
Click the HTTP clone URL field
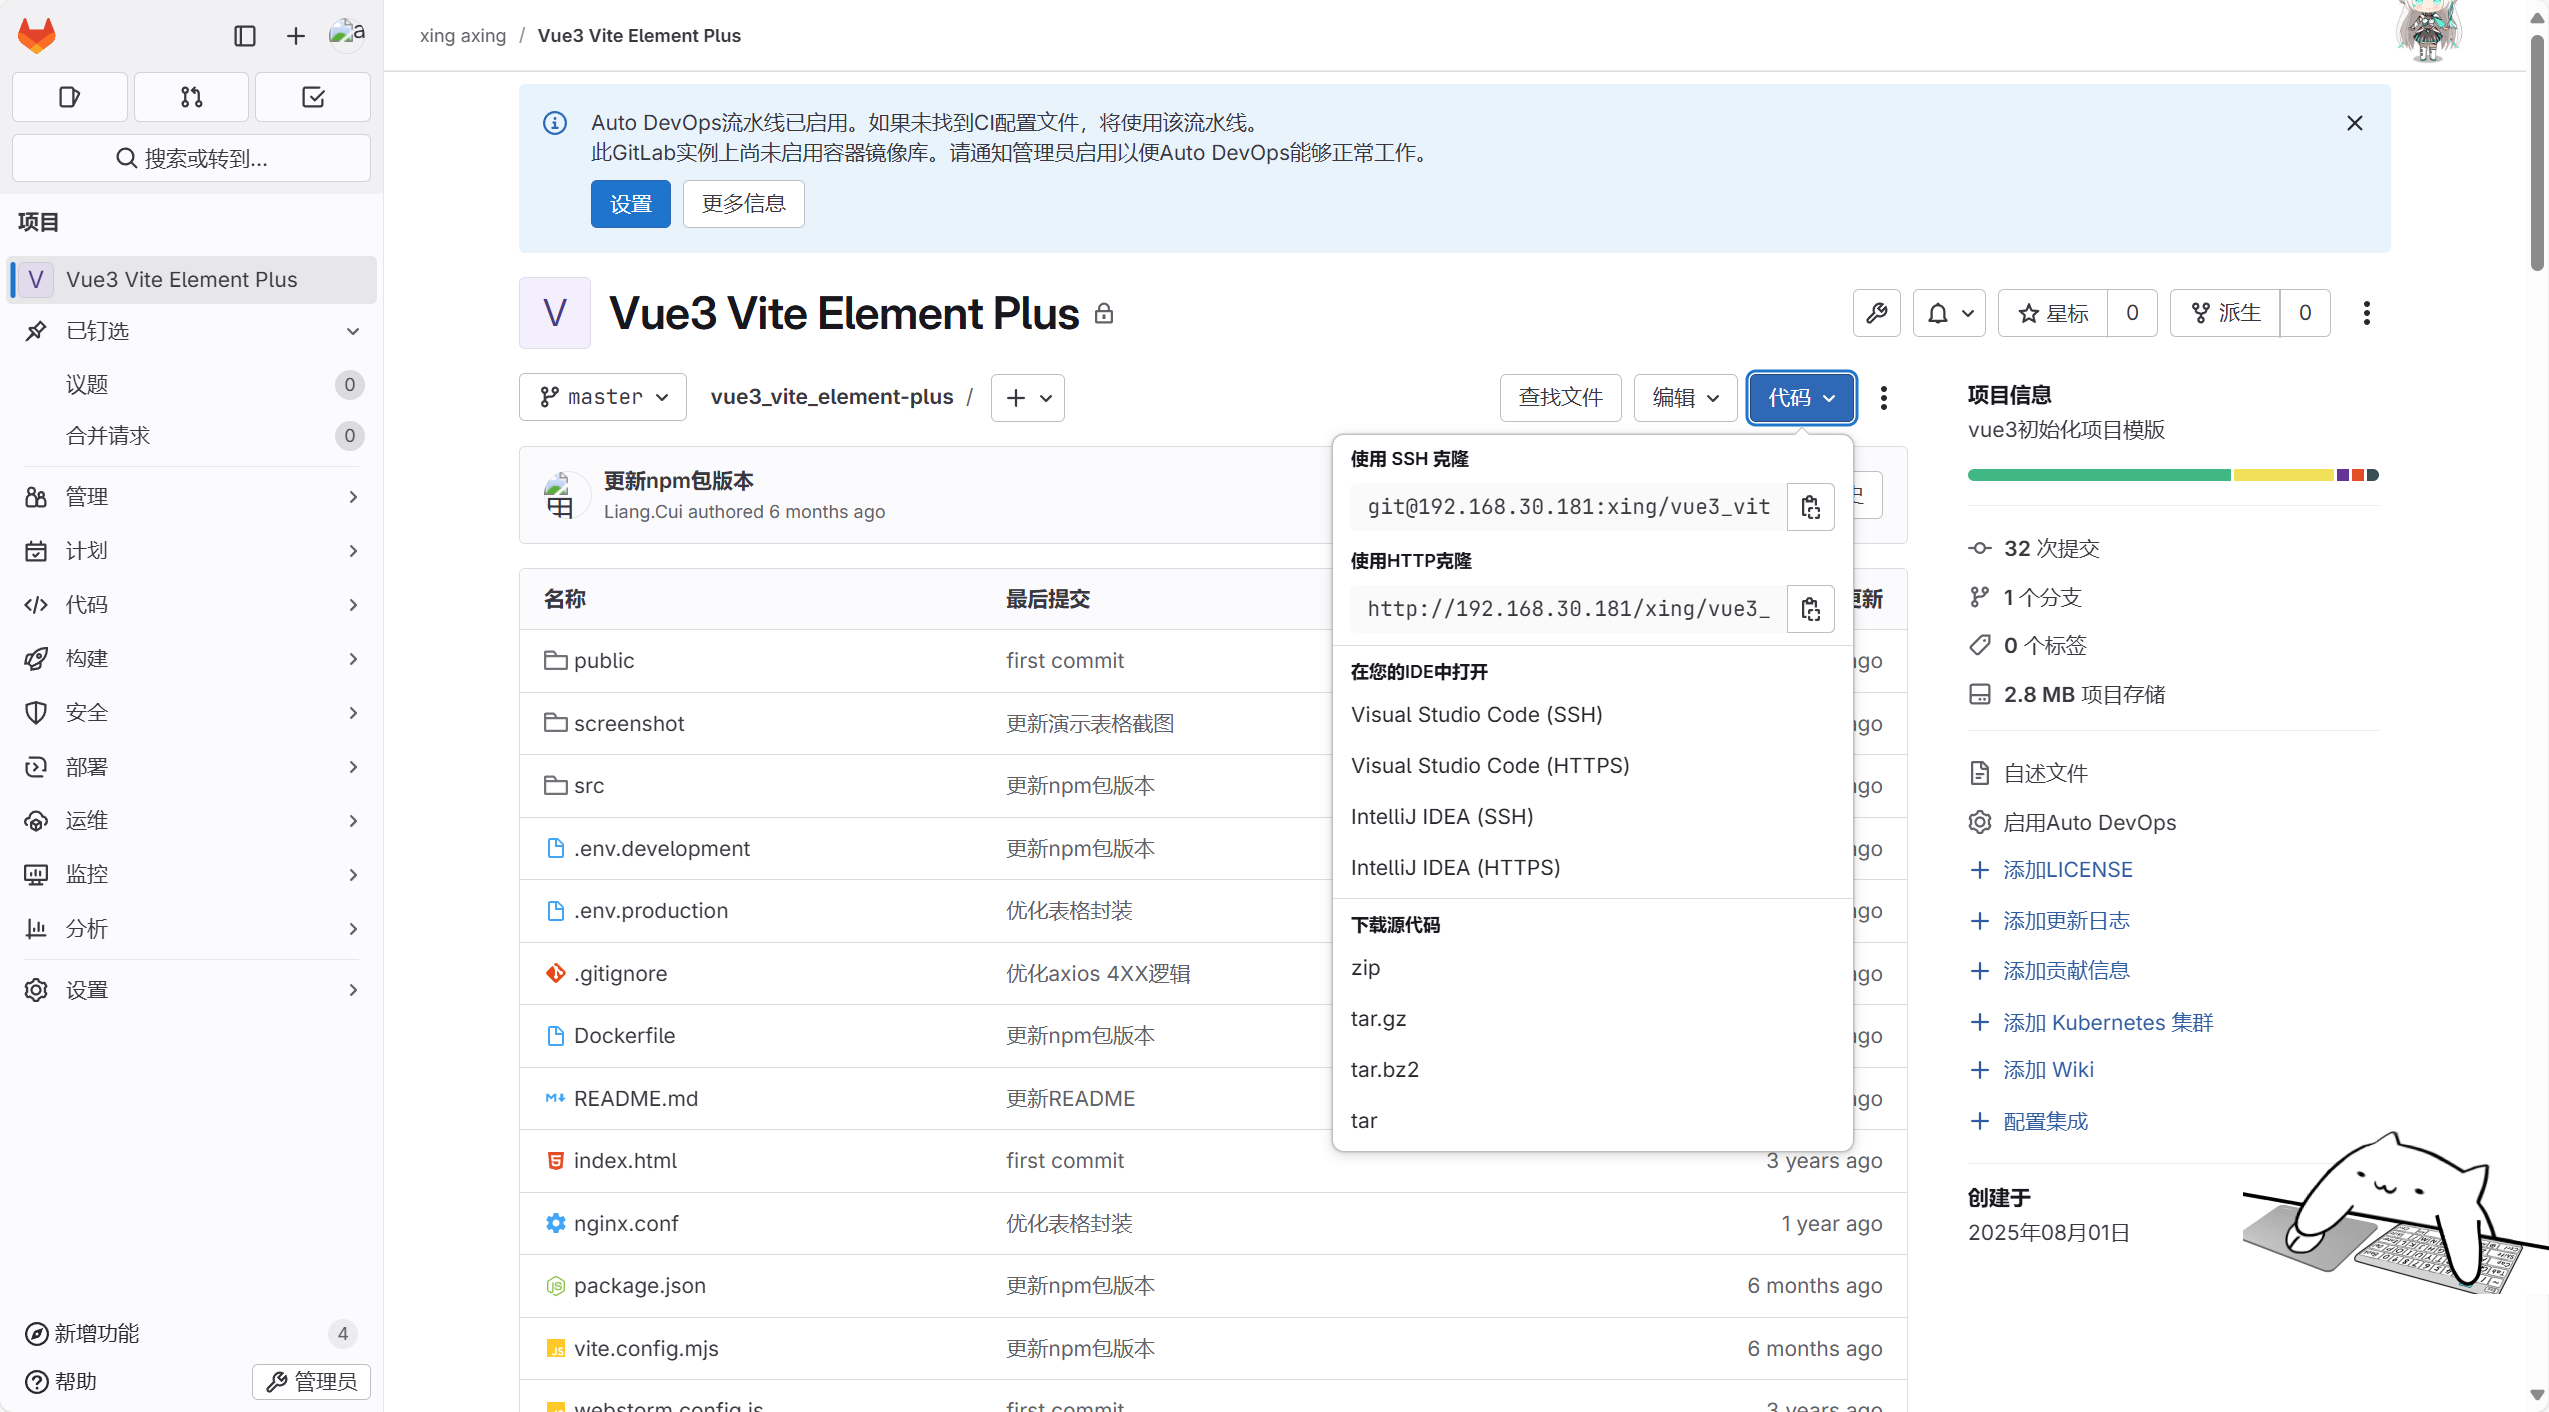(1568, 609)
